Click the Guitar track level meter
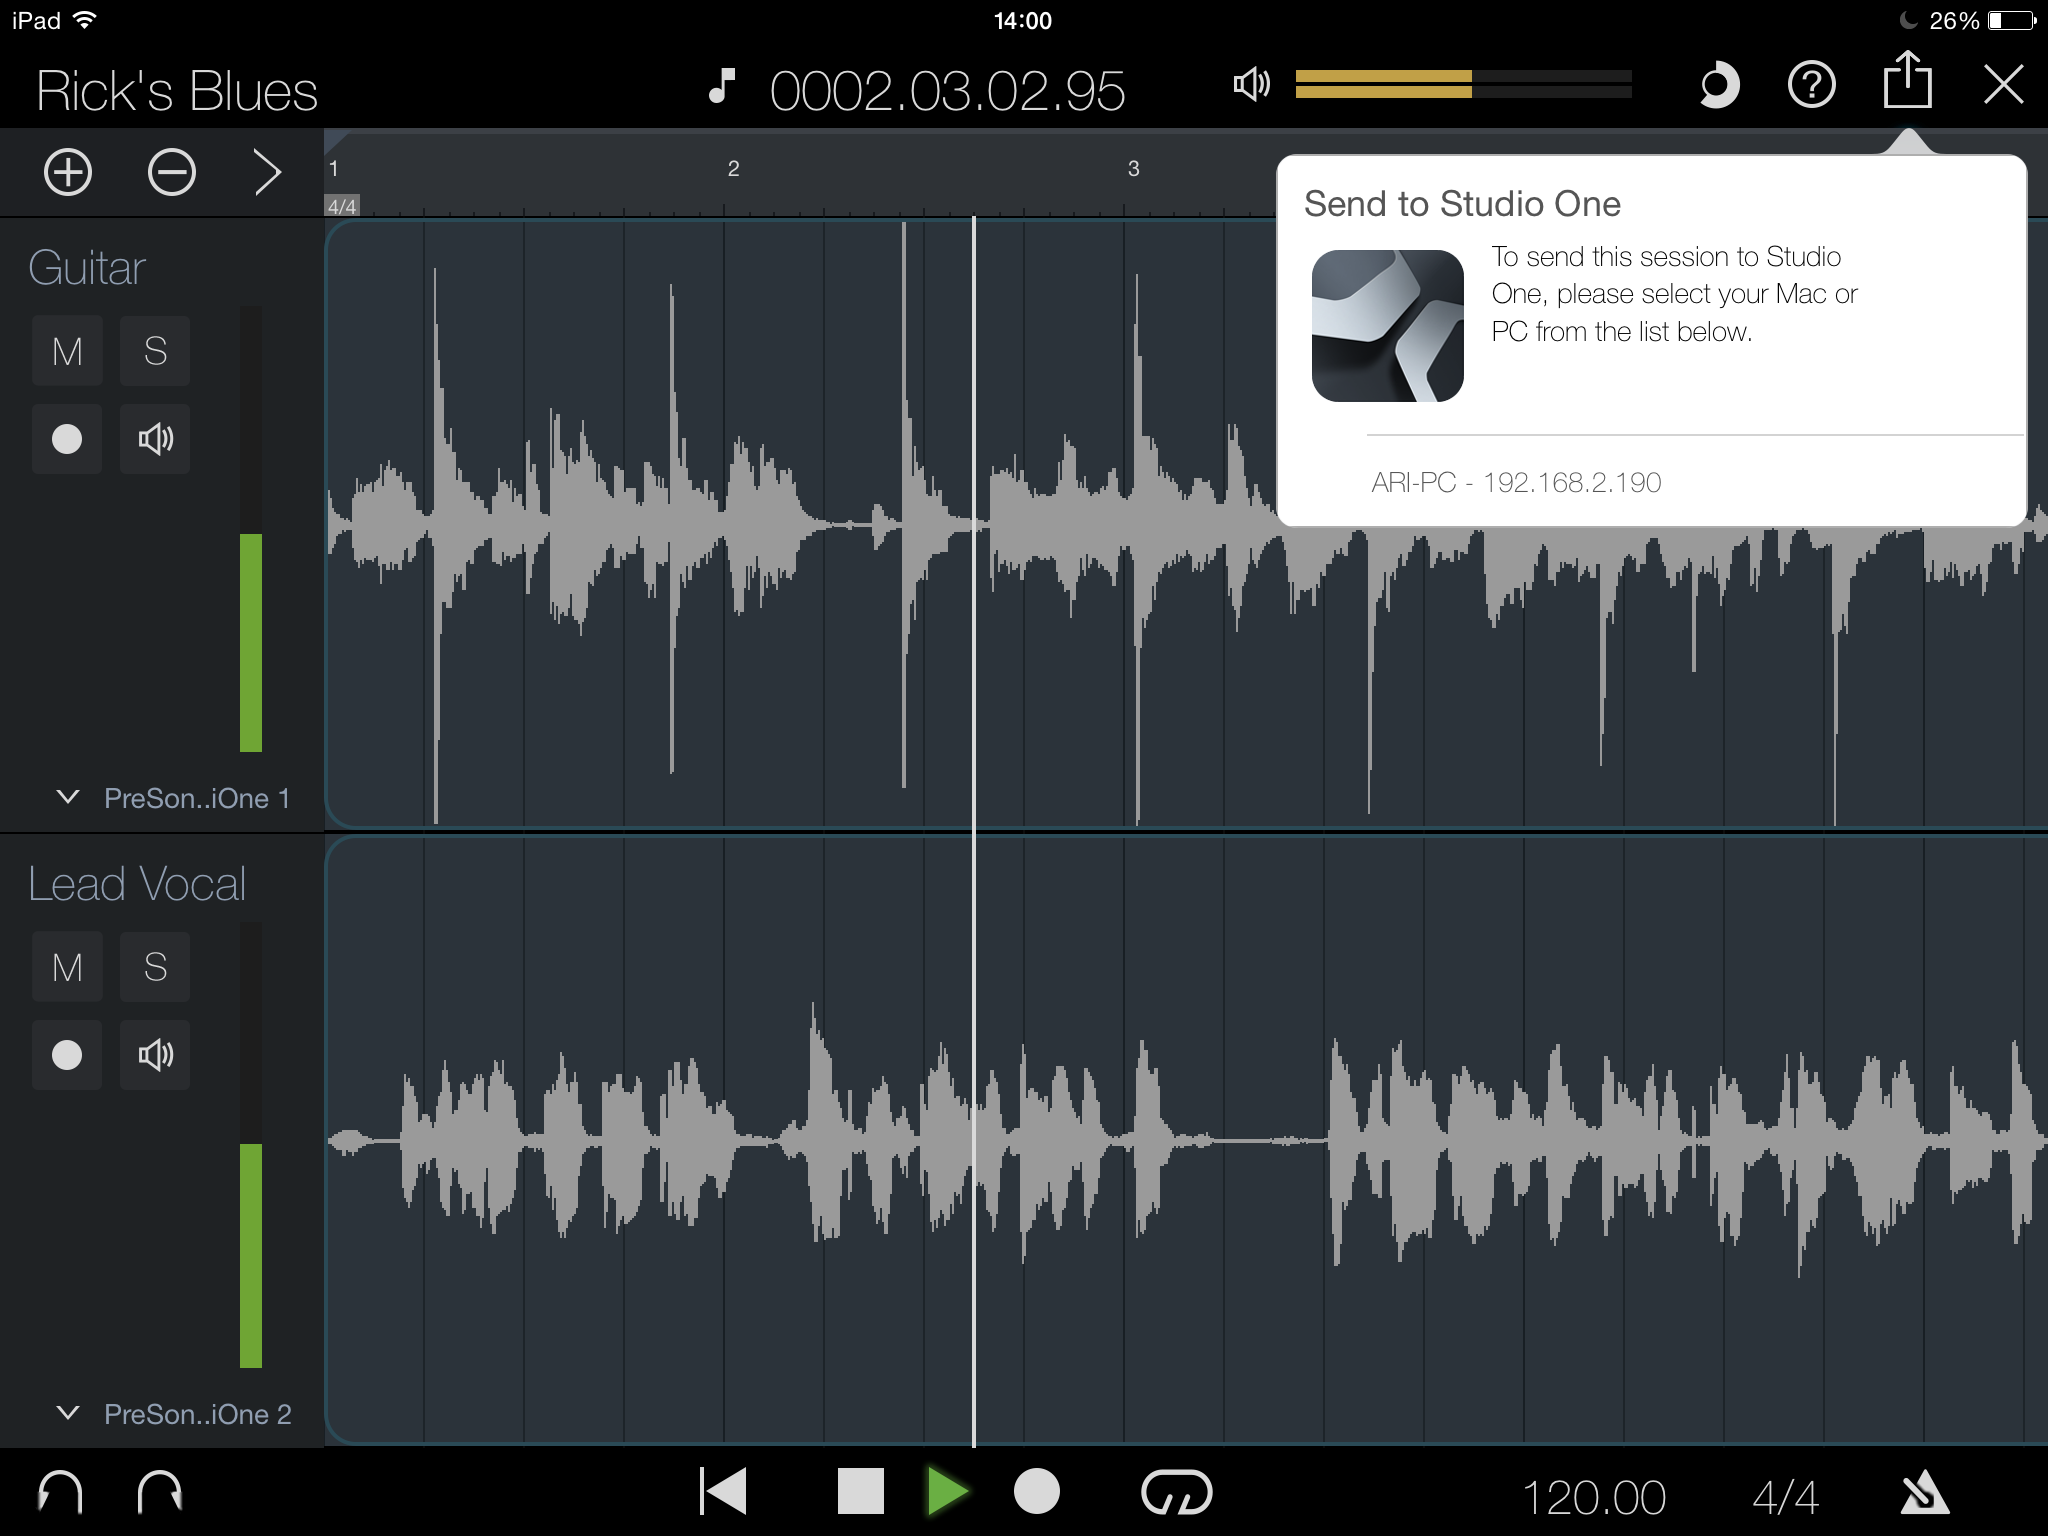This screenshot has height=1536, width=2048. 251,529
